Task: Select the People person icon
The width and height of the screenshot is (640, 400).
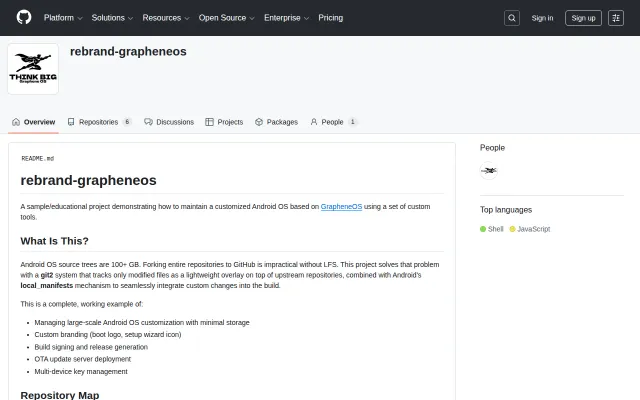Action: pos(313,122)
